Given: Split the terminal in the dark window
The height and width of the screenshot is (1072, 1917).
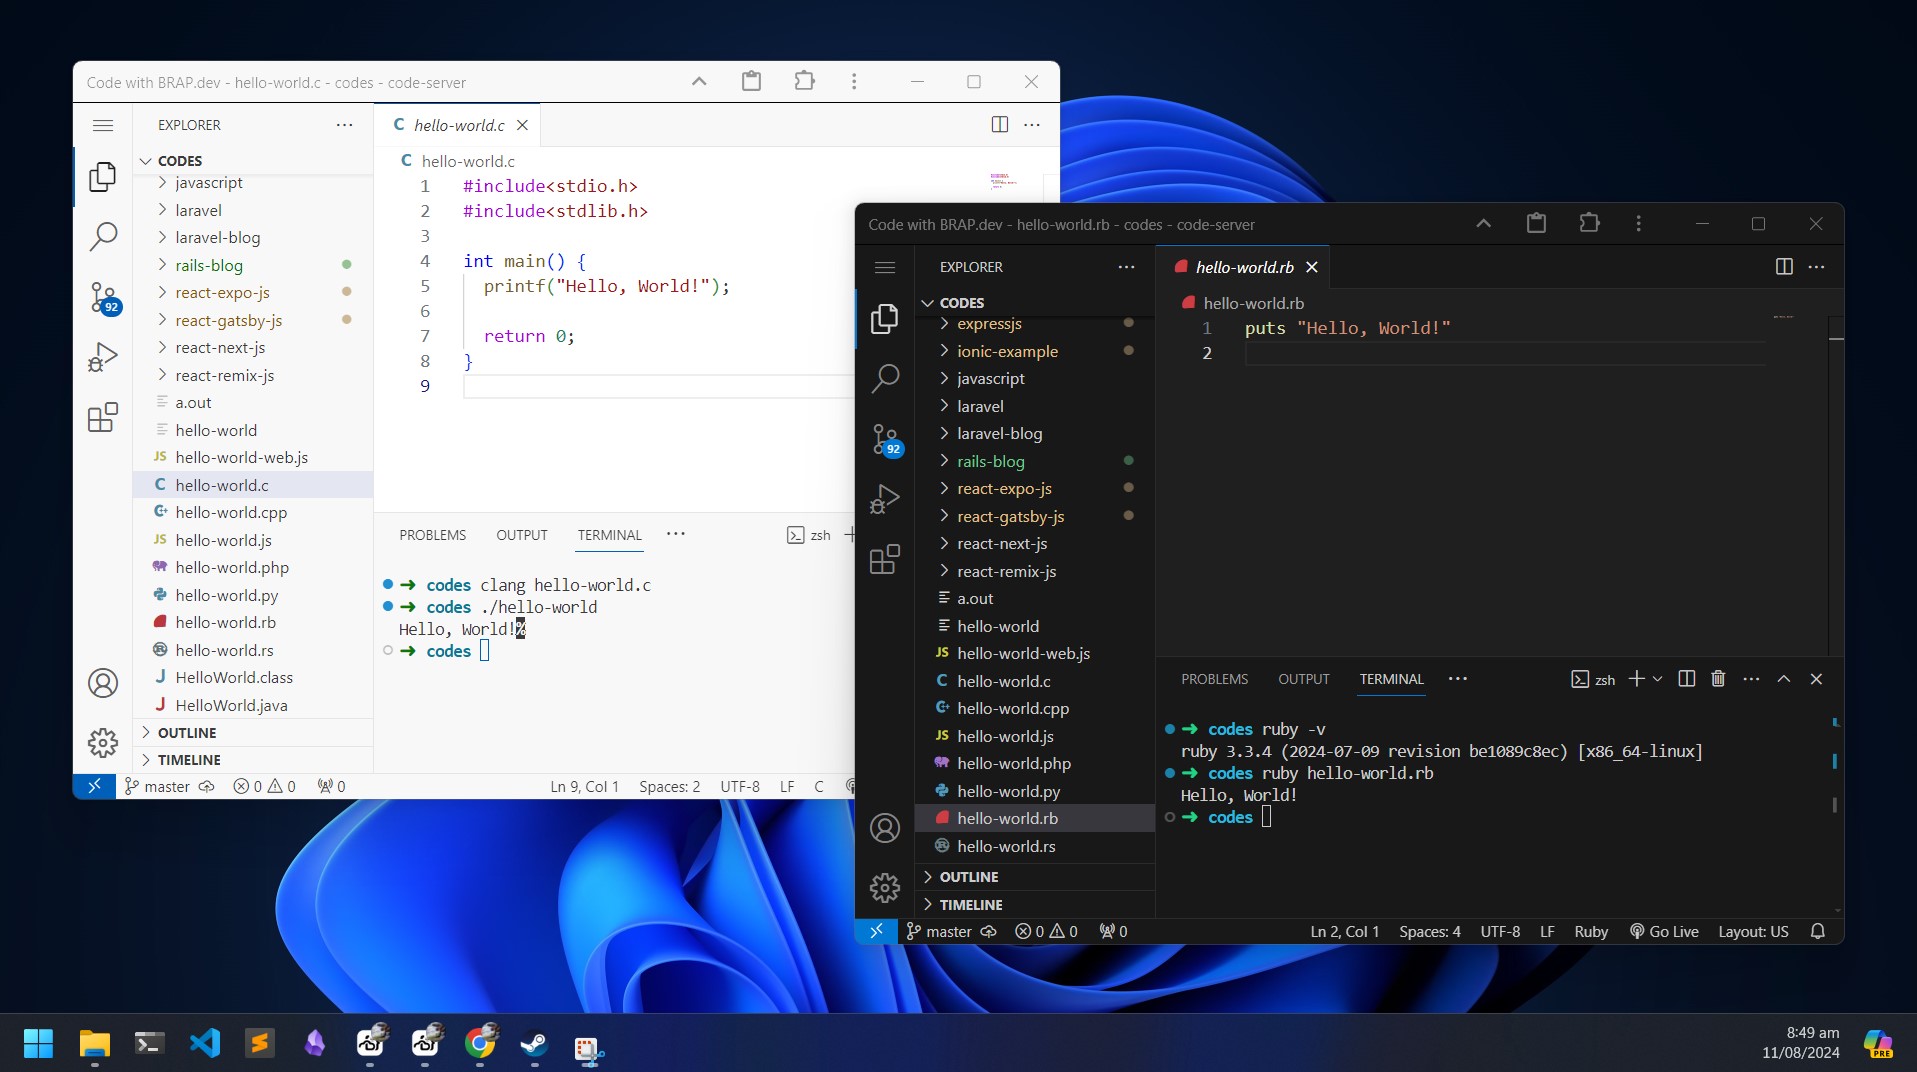Looking at the screenshot, I should pos(1686,679).
